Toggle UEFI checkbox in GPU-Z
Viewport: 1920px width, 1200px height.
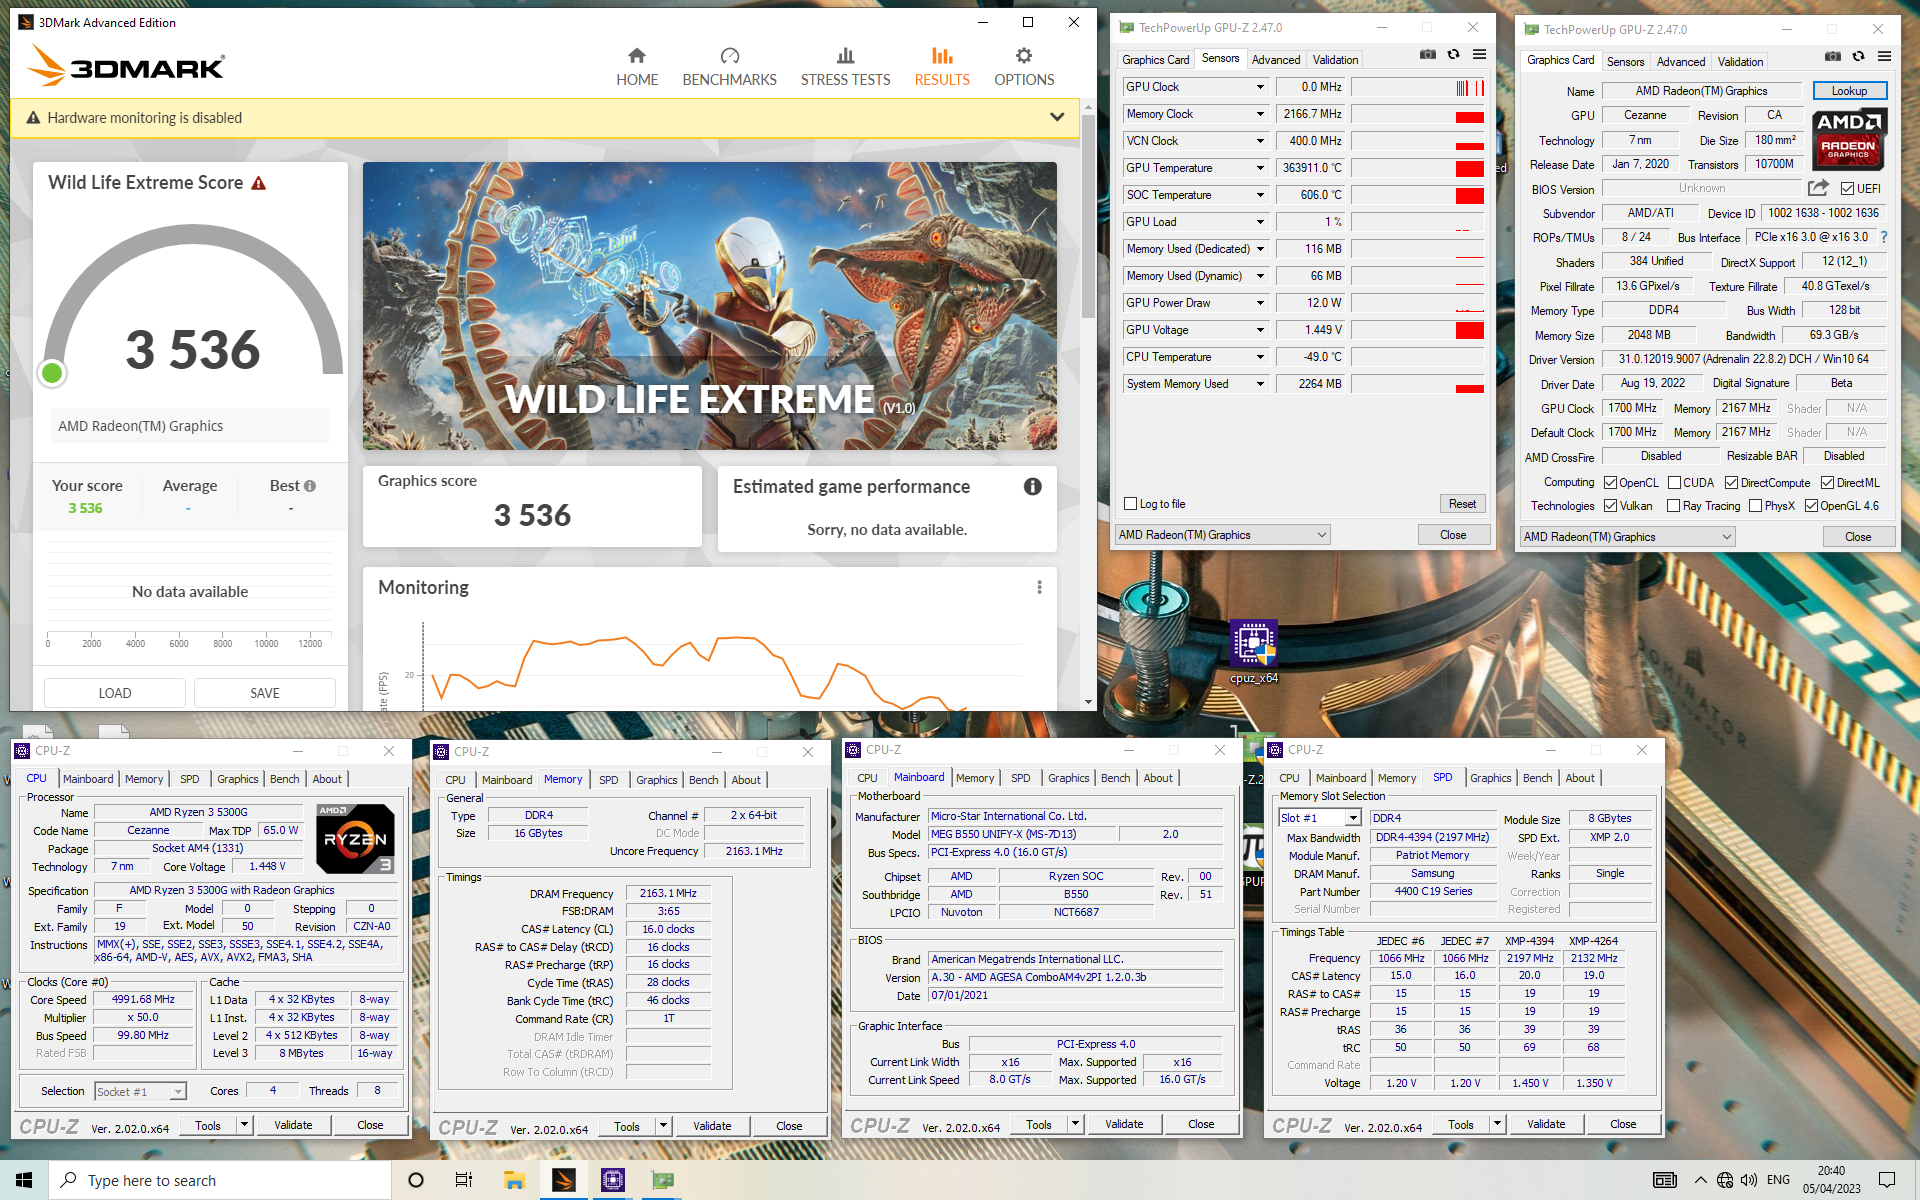click(1848, 189)
